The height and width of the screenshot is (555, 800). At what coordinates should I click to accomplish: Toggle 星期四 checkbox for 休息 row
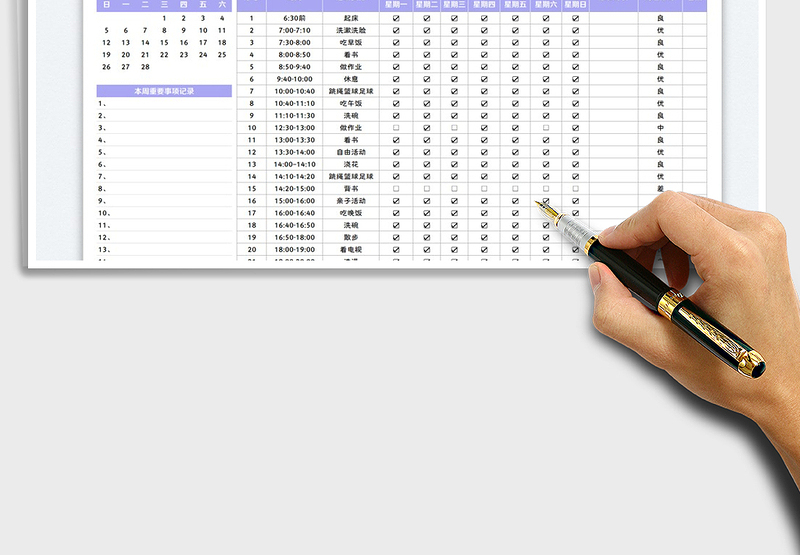pos(486,79)
